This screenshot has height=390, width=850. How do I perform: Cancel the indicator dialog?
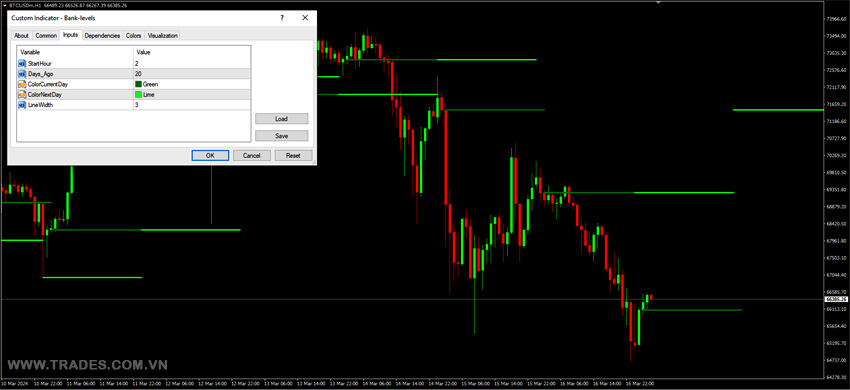click(252, 156)
